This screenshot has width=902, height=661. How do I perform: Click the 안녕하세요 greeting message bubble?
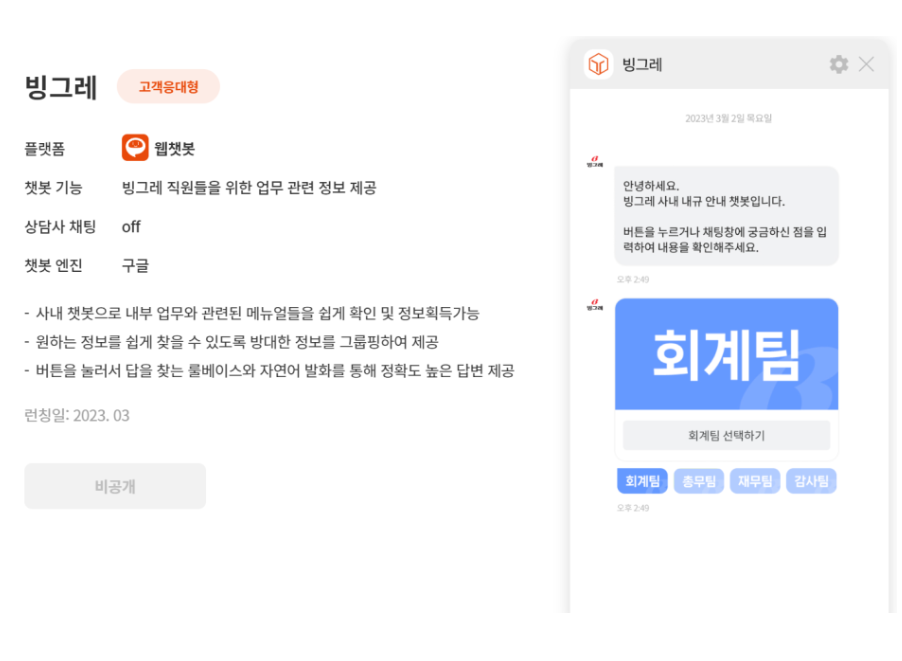coord(727,216)
